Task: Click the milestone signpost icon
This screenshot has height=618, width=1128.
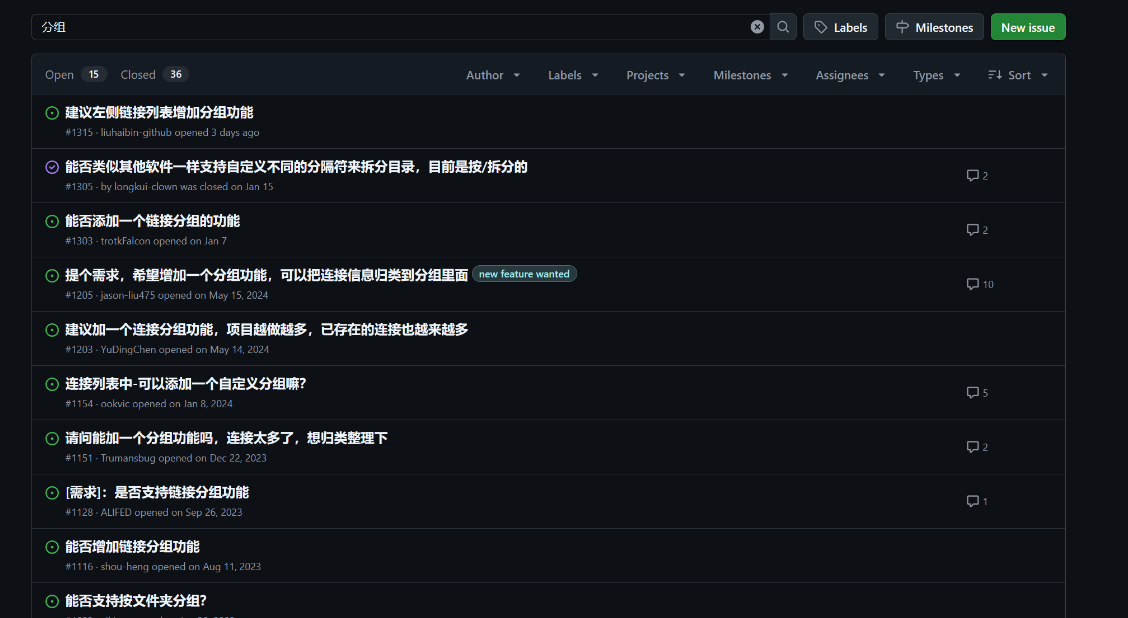Action: (905, 27)
